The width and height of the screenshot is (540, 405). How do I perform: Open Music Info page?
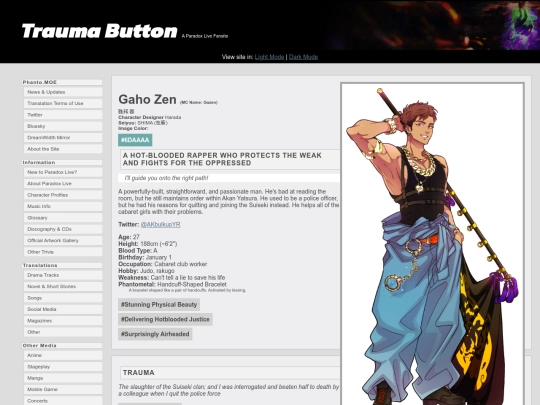(63, 206)
